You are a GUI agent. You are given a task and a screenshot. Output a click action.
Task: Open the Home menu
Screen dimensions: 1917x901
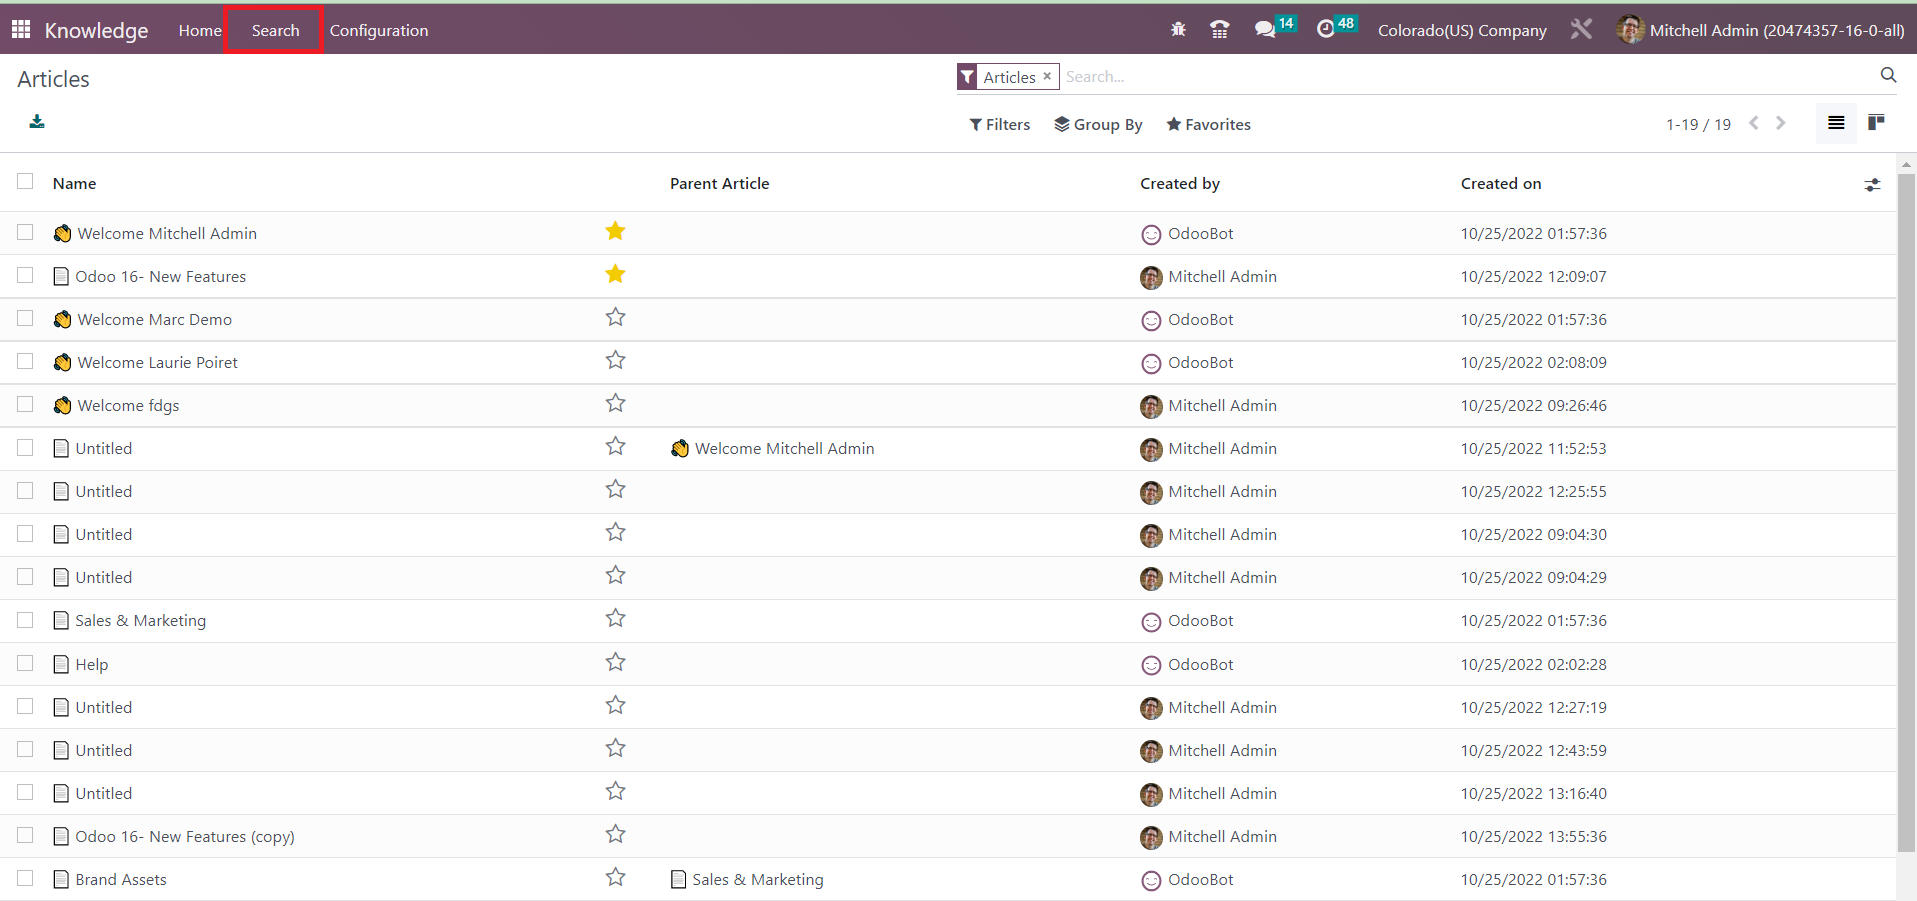200,30
